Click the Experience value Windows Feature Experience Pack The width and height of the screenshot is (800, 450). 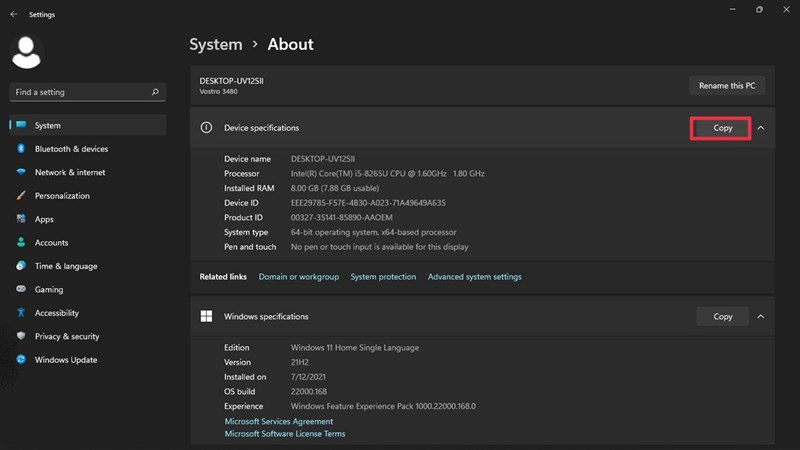pyautogui.click(x=383, y=406)
